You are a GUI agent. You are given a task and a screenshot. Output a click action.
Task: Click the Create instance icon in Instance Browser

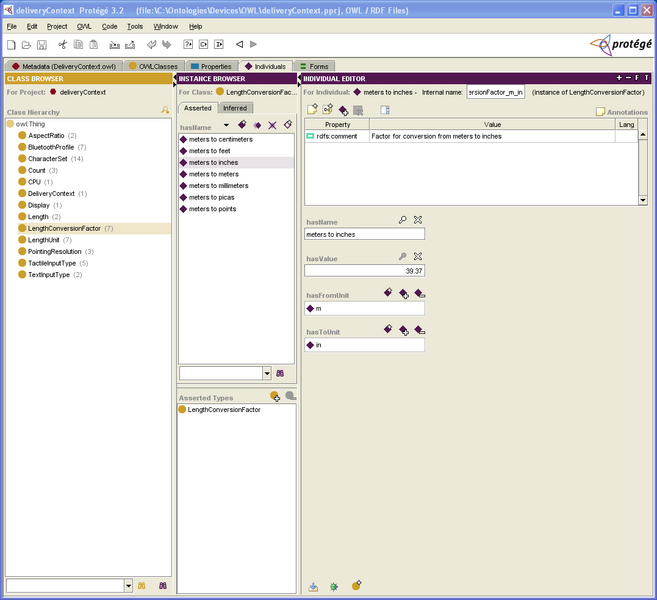coord(242,124)
